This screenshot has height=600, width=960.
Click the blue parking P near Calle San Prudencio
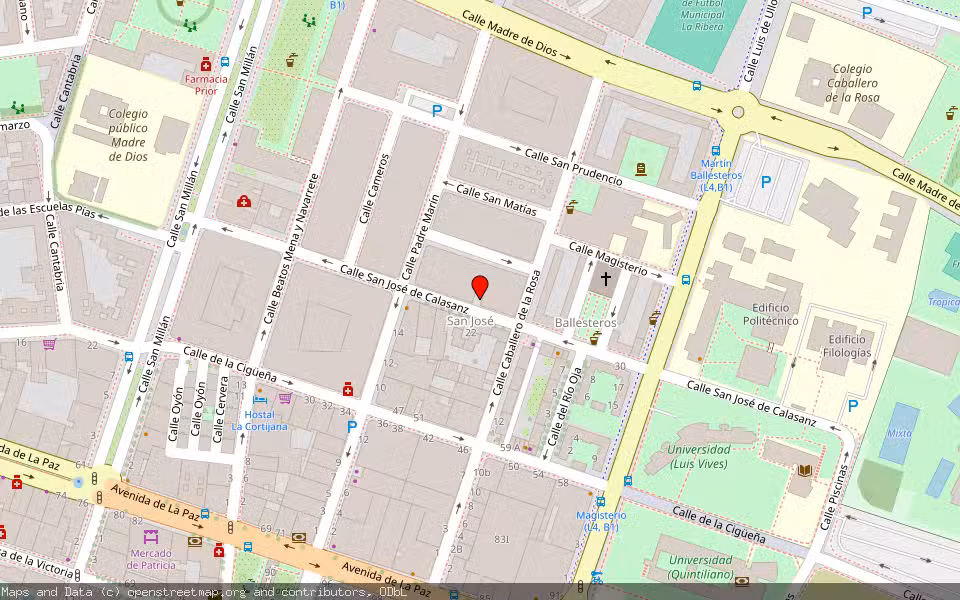[x=436, y=110]
